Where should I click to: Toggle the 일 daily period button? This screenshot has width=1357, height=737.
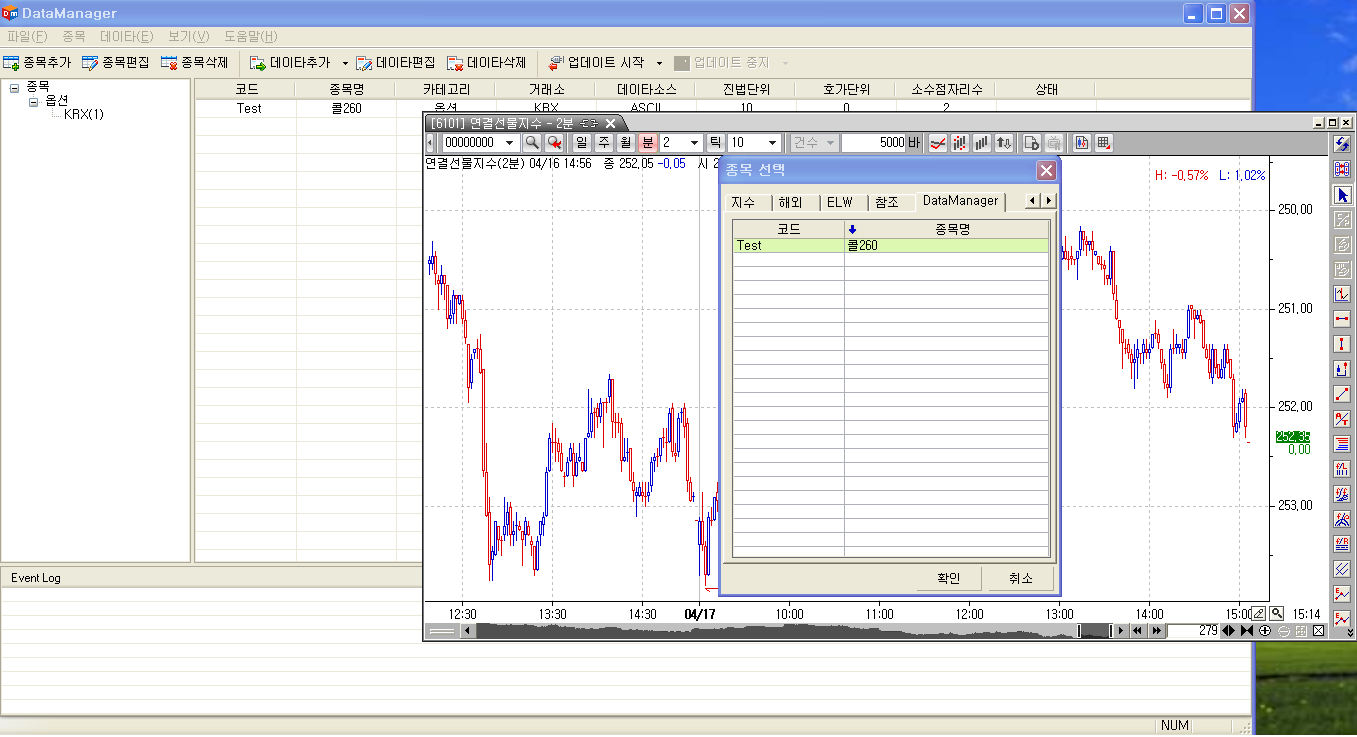(582, 143)
